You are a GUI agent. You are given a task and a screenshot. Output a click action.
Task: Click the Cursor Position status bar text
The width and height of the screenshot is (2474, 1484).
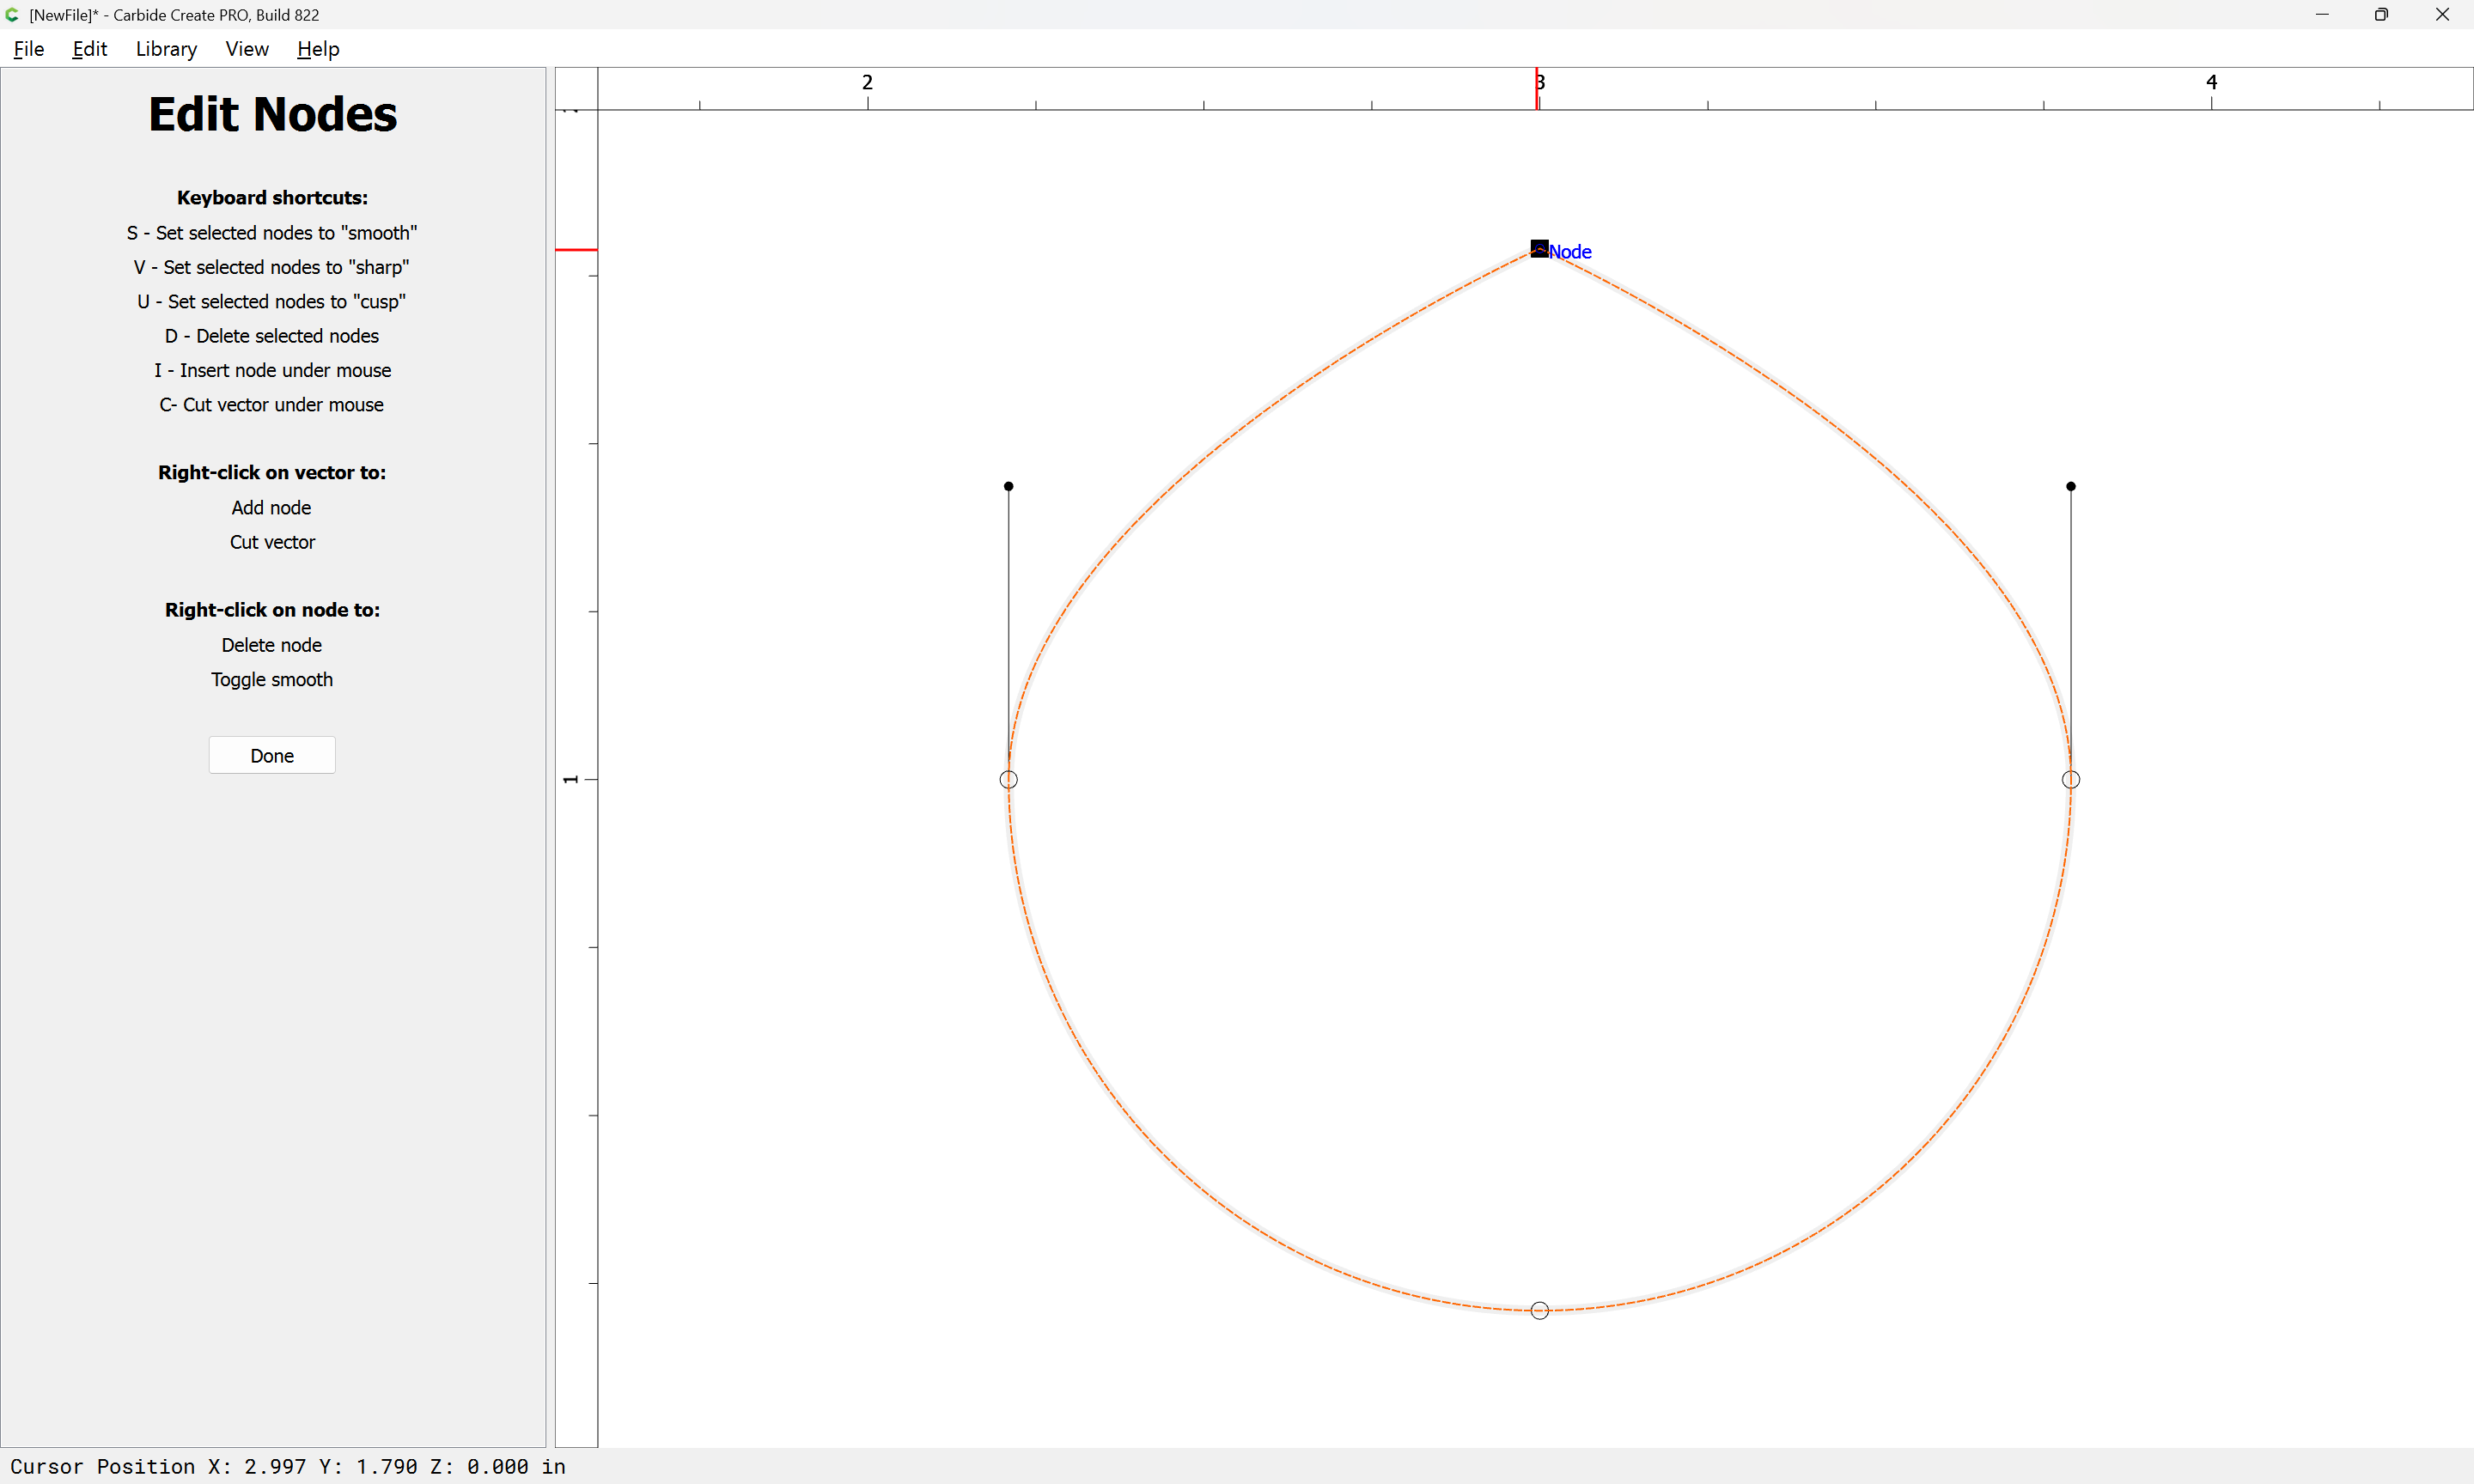[x=288, y=1466]
